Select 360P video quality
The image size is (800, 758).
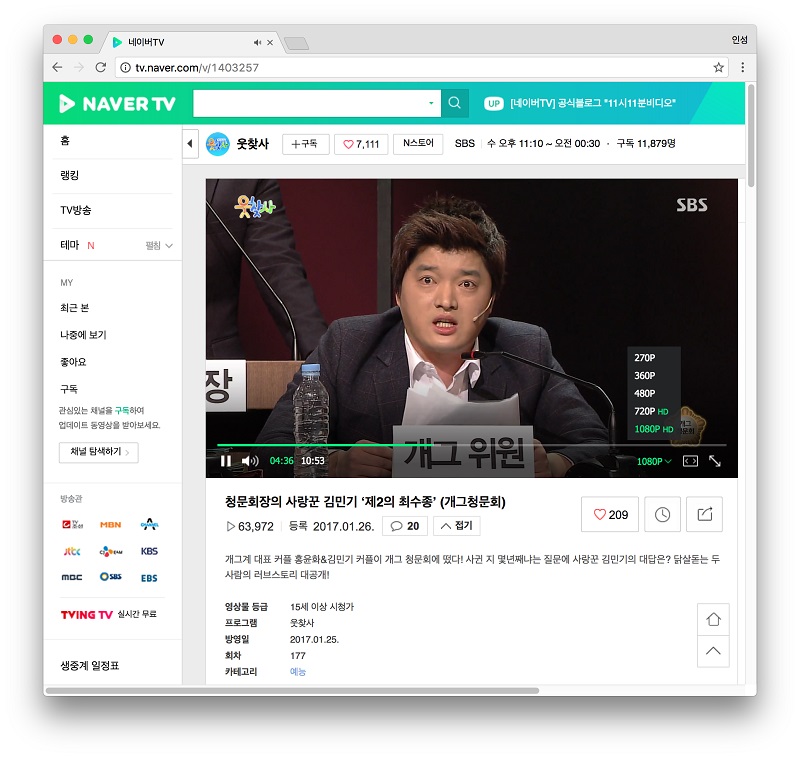point(645,375)
